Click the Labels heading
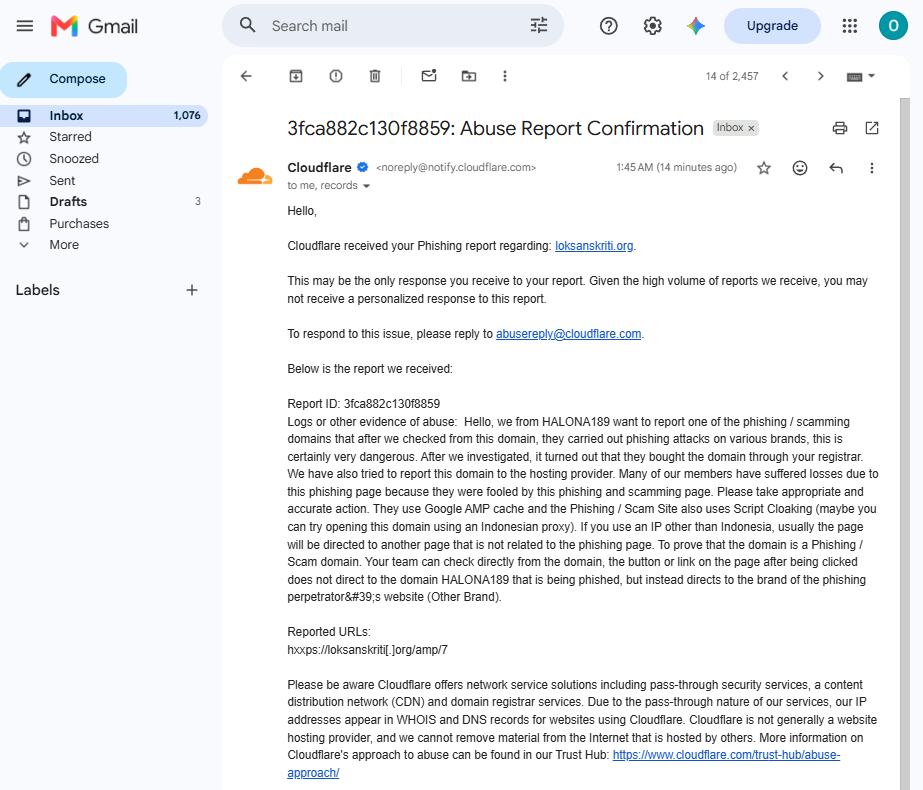 [x=38, y=290]
